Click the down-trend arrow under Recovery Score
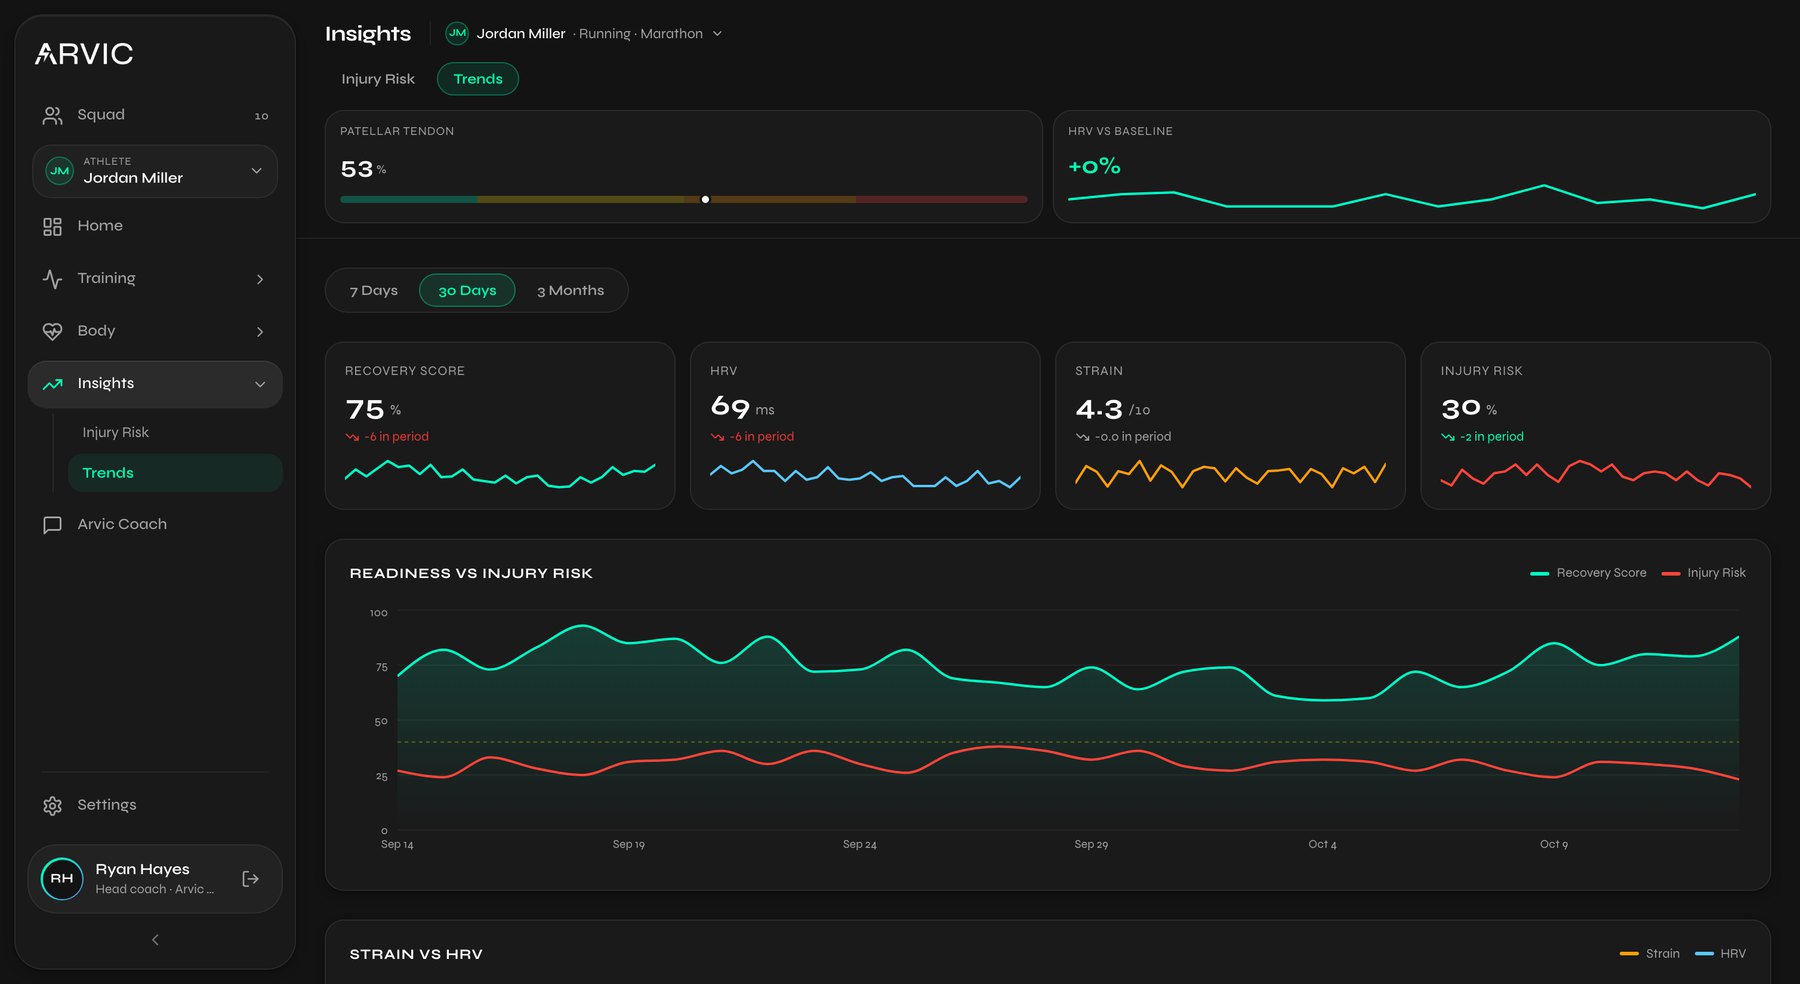The height and width of the screenshot is (984, 1800). click(352, 437)
